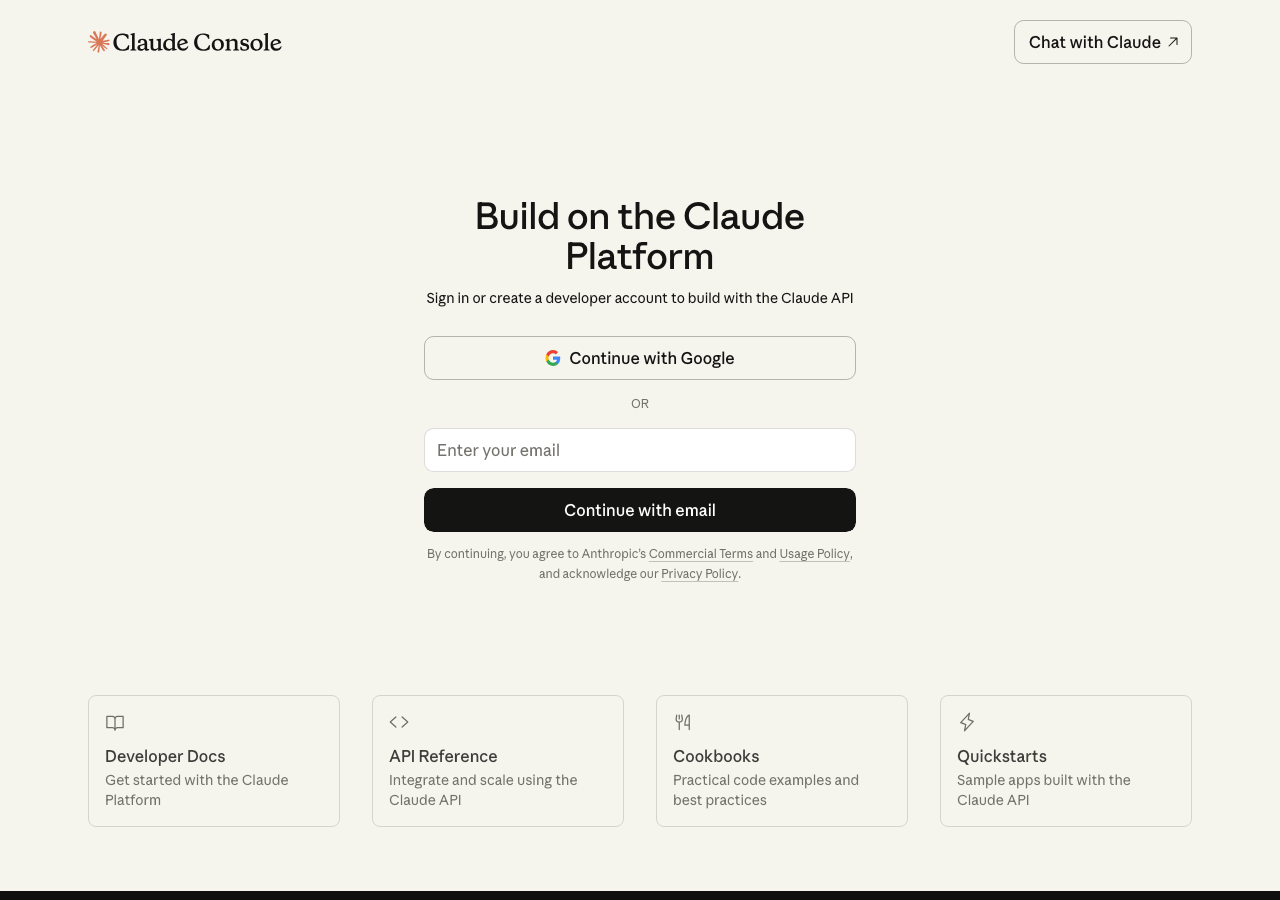Image resolution: width=1280 pixels, height=900 pixels.
Task: Open the Cookbooks card title
Action: coord(716,756)
